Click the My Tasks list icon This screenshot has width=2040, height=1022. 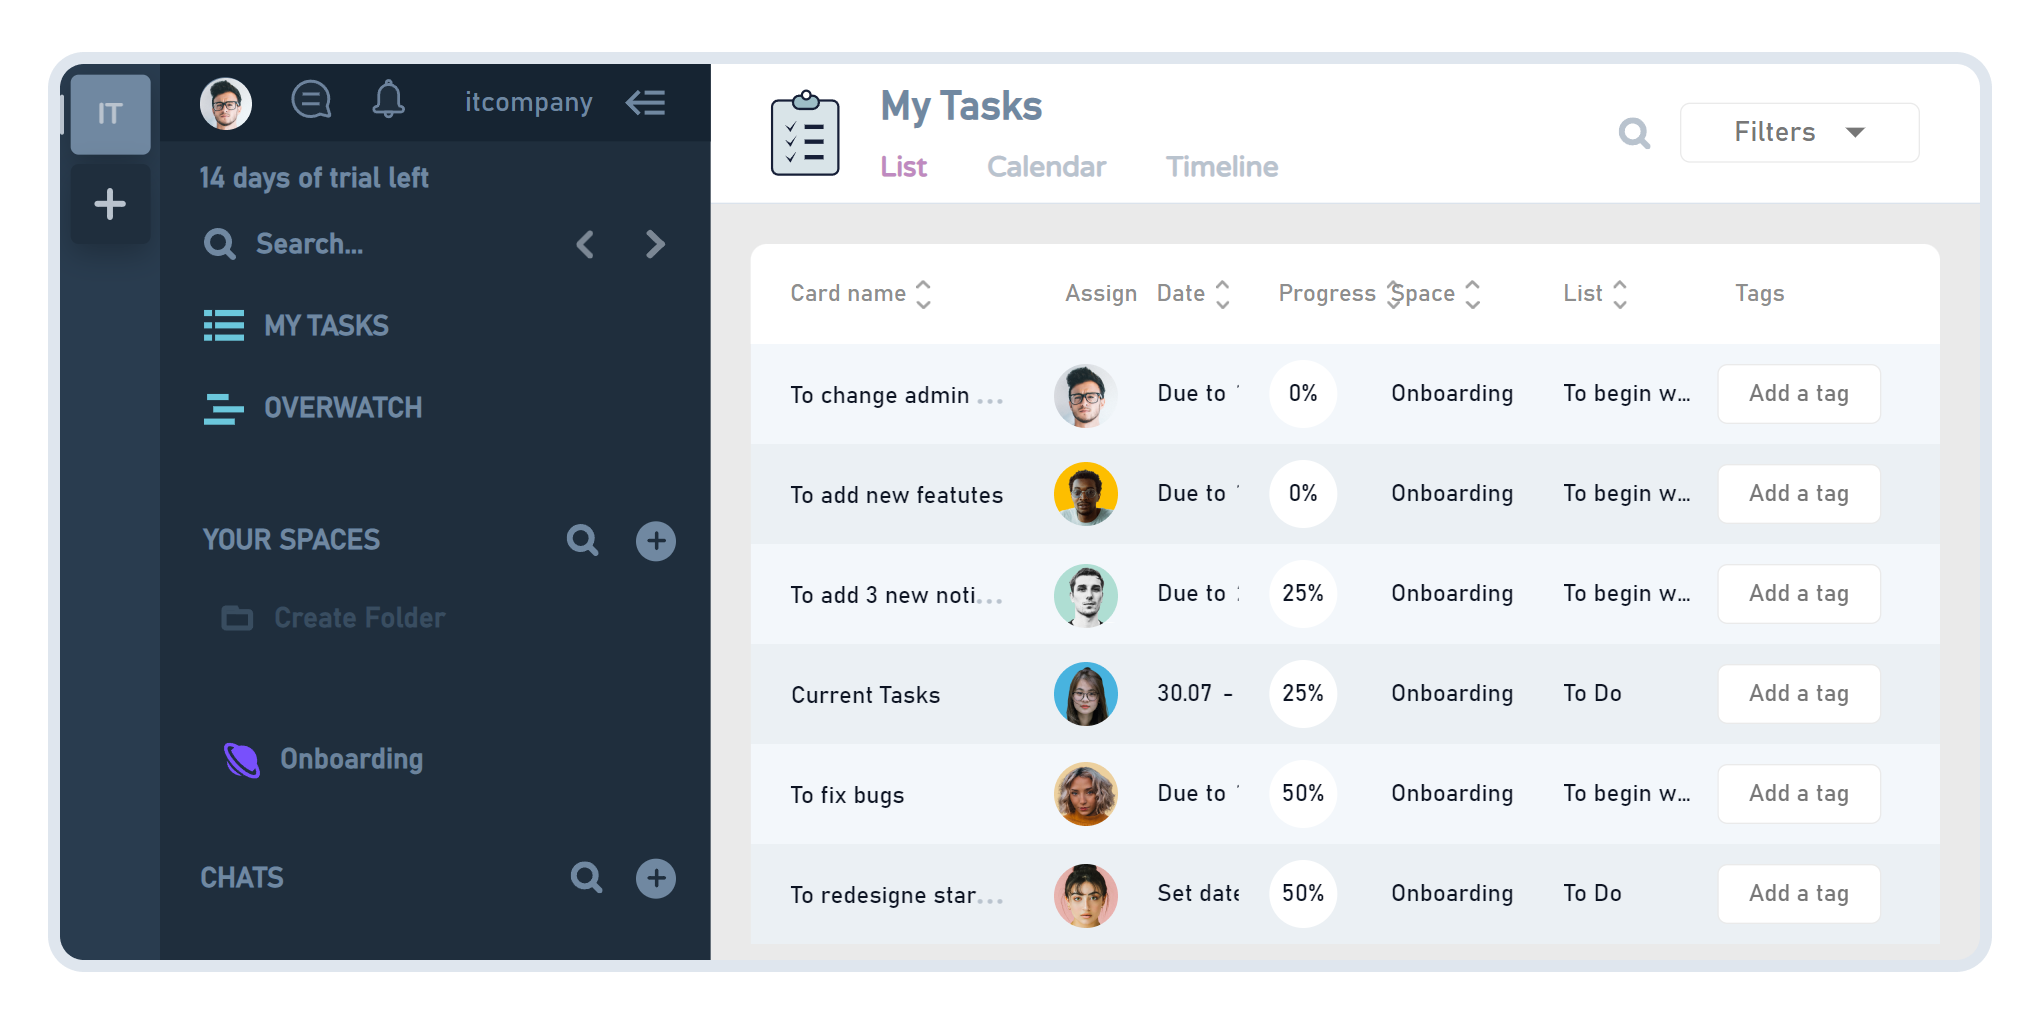coord(224,325)
